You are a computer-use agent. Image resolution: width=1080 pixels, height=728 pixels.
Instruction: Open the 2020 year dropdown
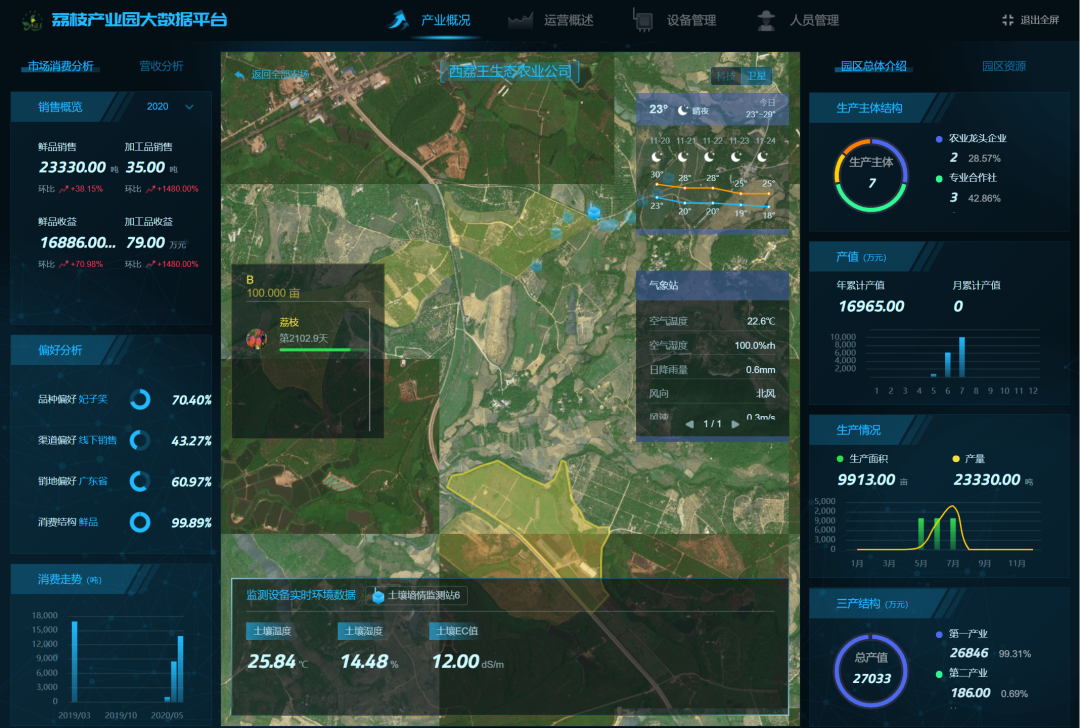coord(169,107)
